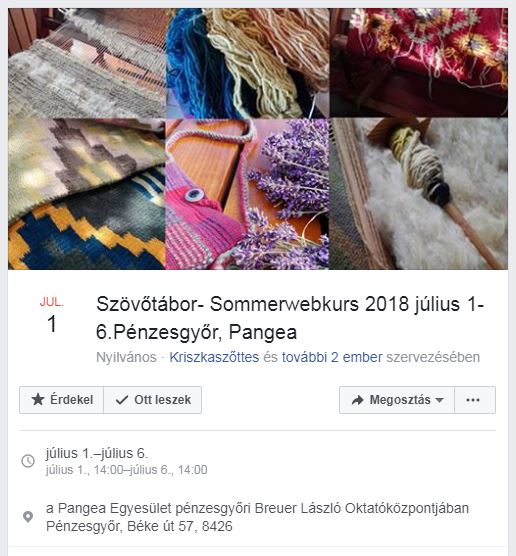Click the share arrow icon beside Megosztás
Viewport: 516px width, 556px height.
point(357,400)
